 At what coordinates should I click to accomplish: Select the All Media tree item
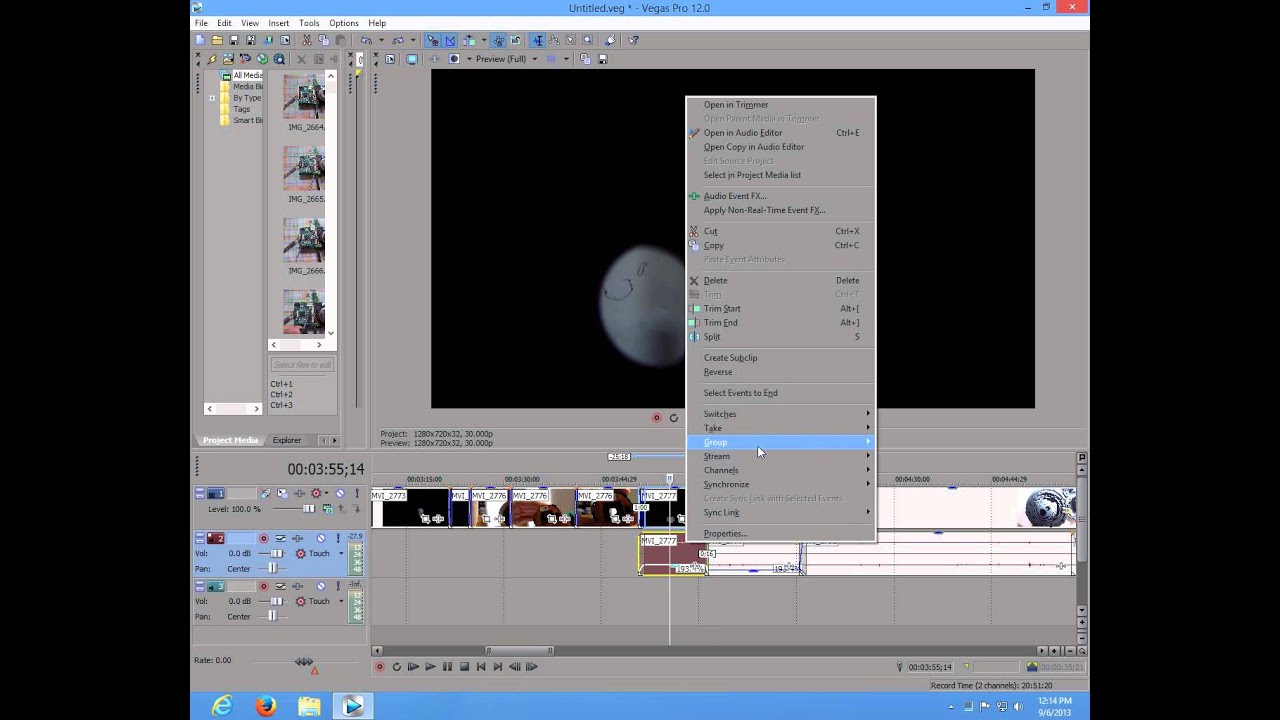(x=247, y=75)
